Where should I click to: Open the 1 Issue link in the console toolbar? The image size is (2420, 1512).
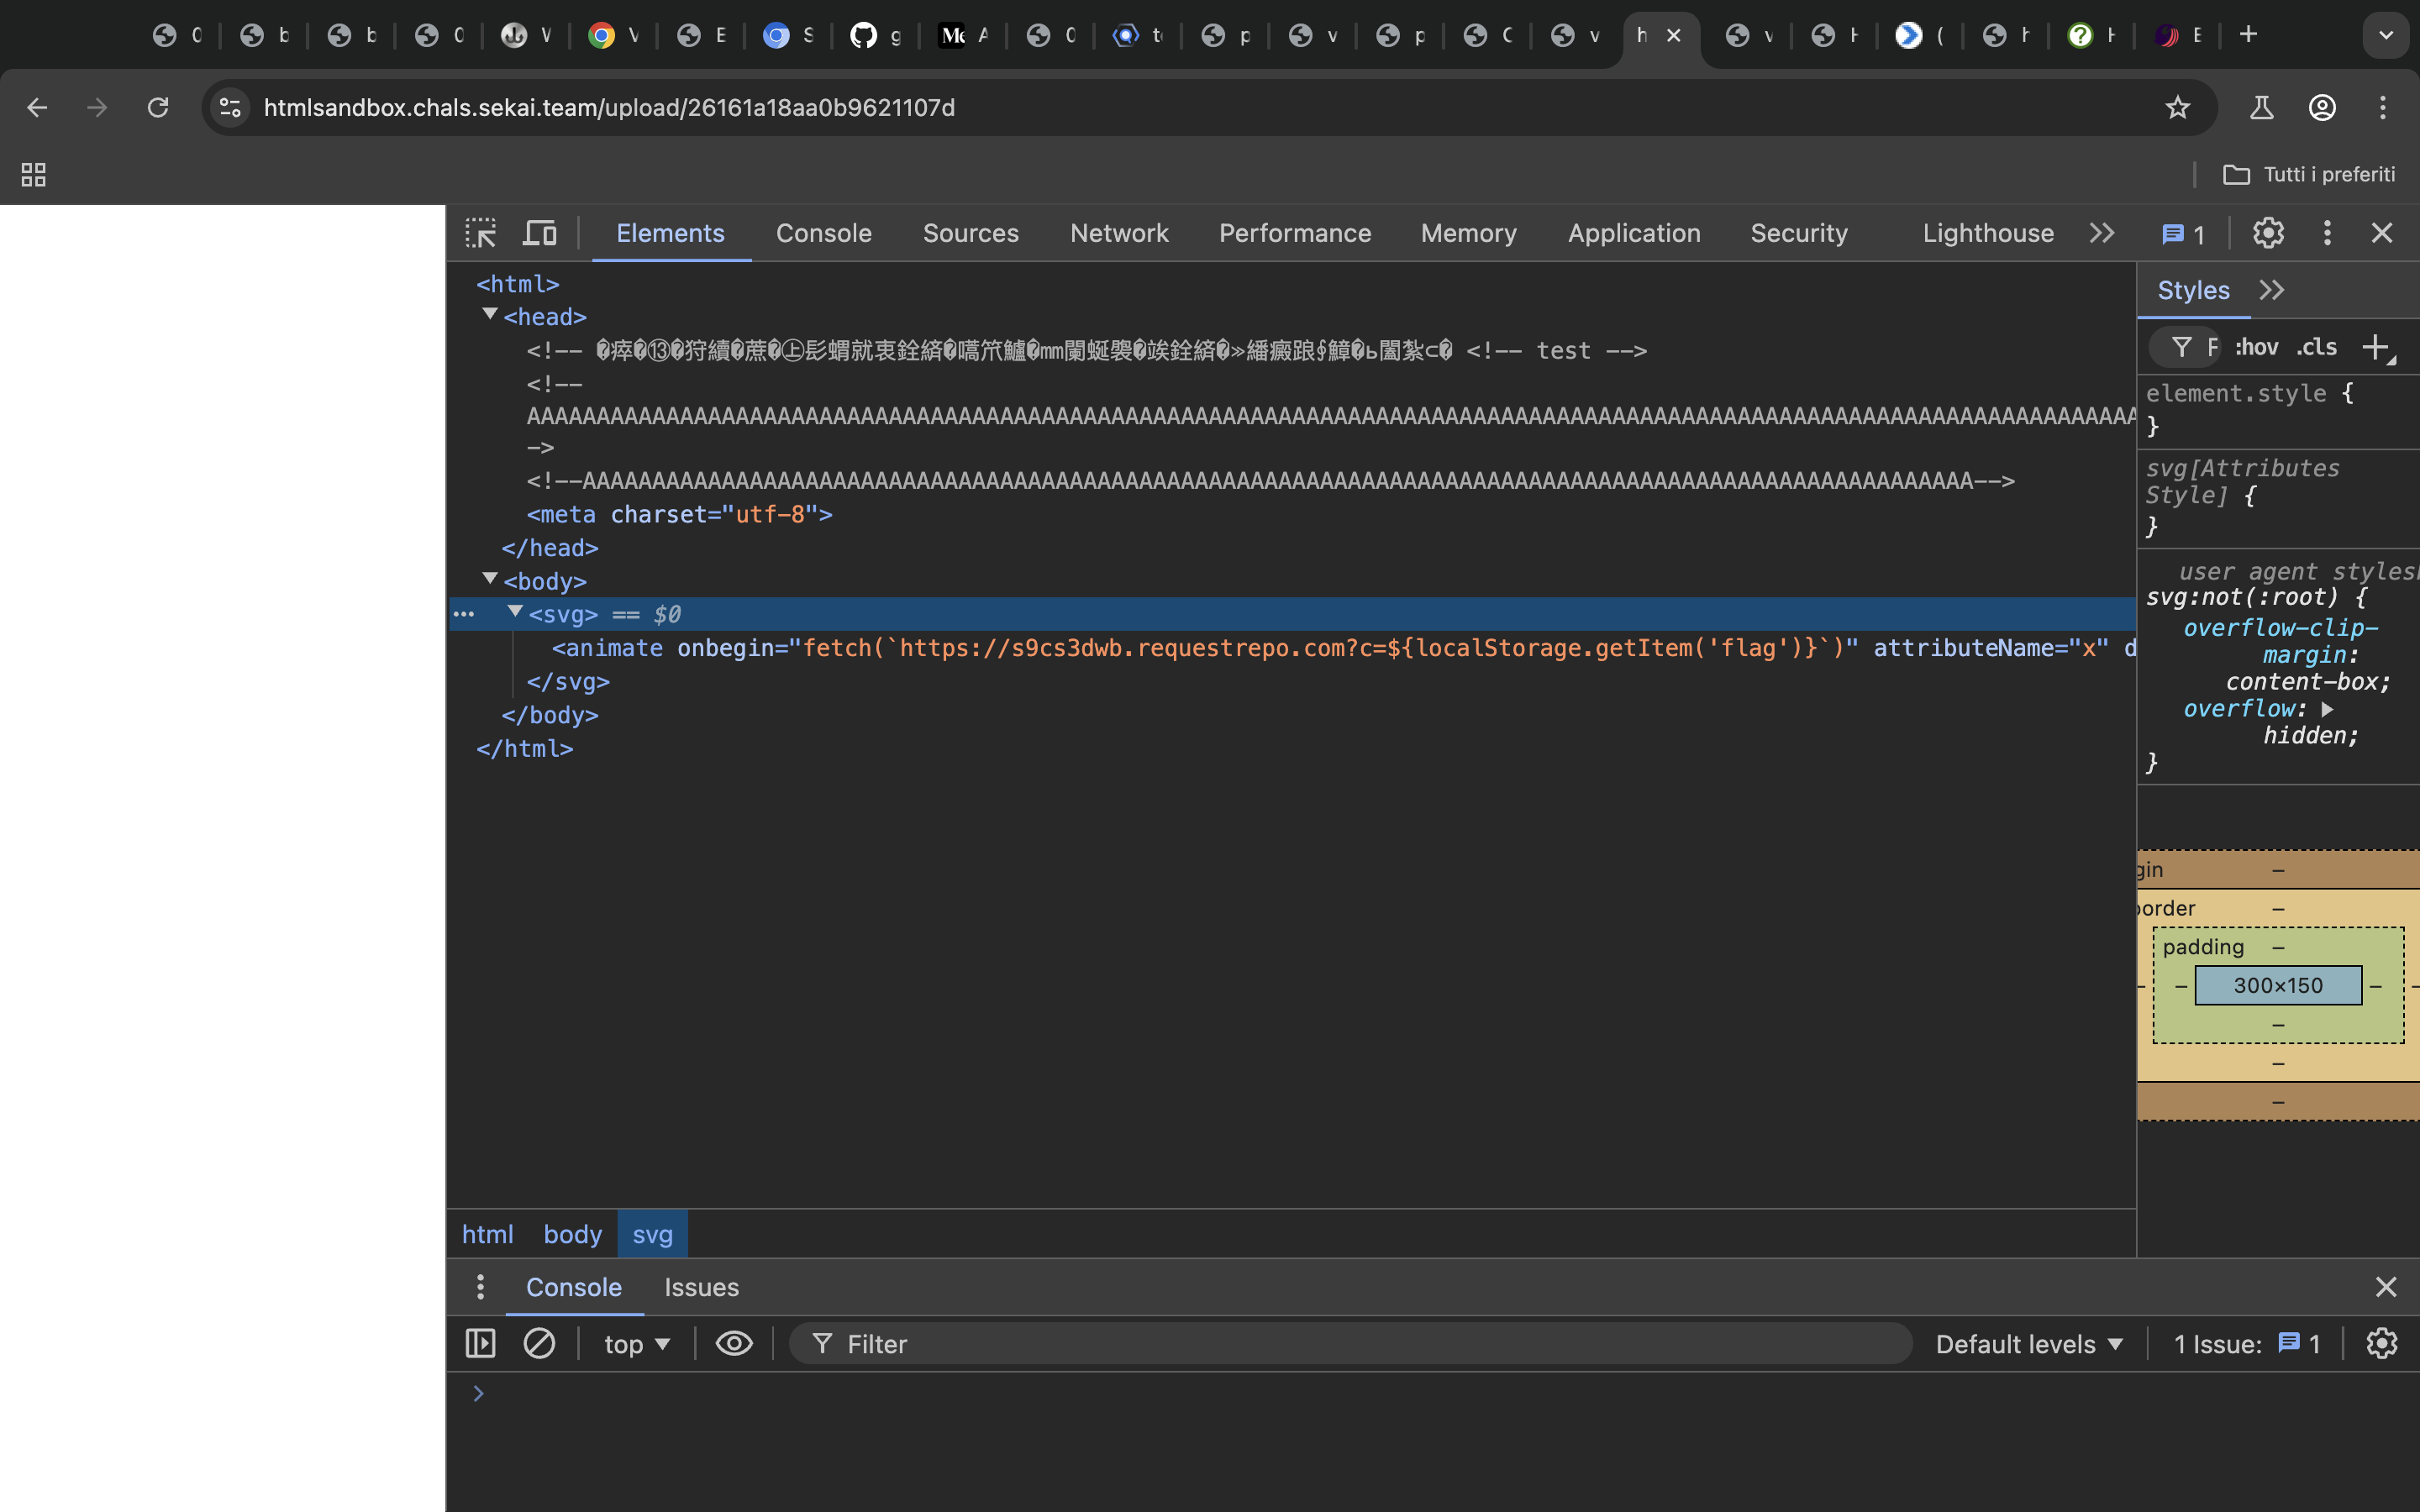(x=2247, y=1344)
